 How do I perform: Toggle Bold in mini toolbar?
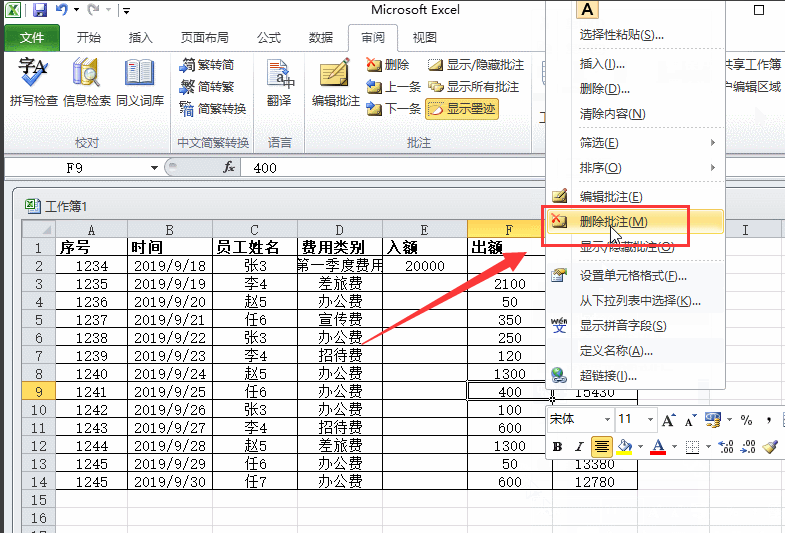557,446
